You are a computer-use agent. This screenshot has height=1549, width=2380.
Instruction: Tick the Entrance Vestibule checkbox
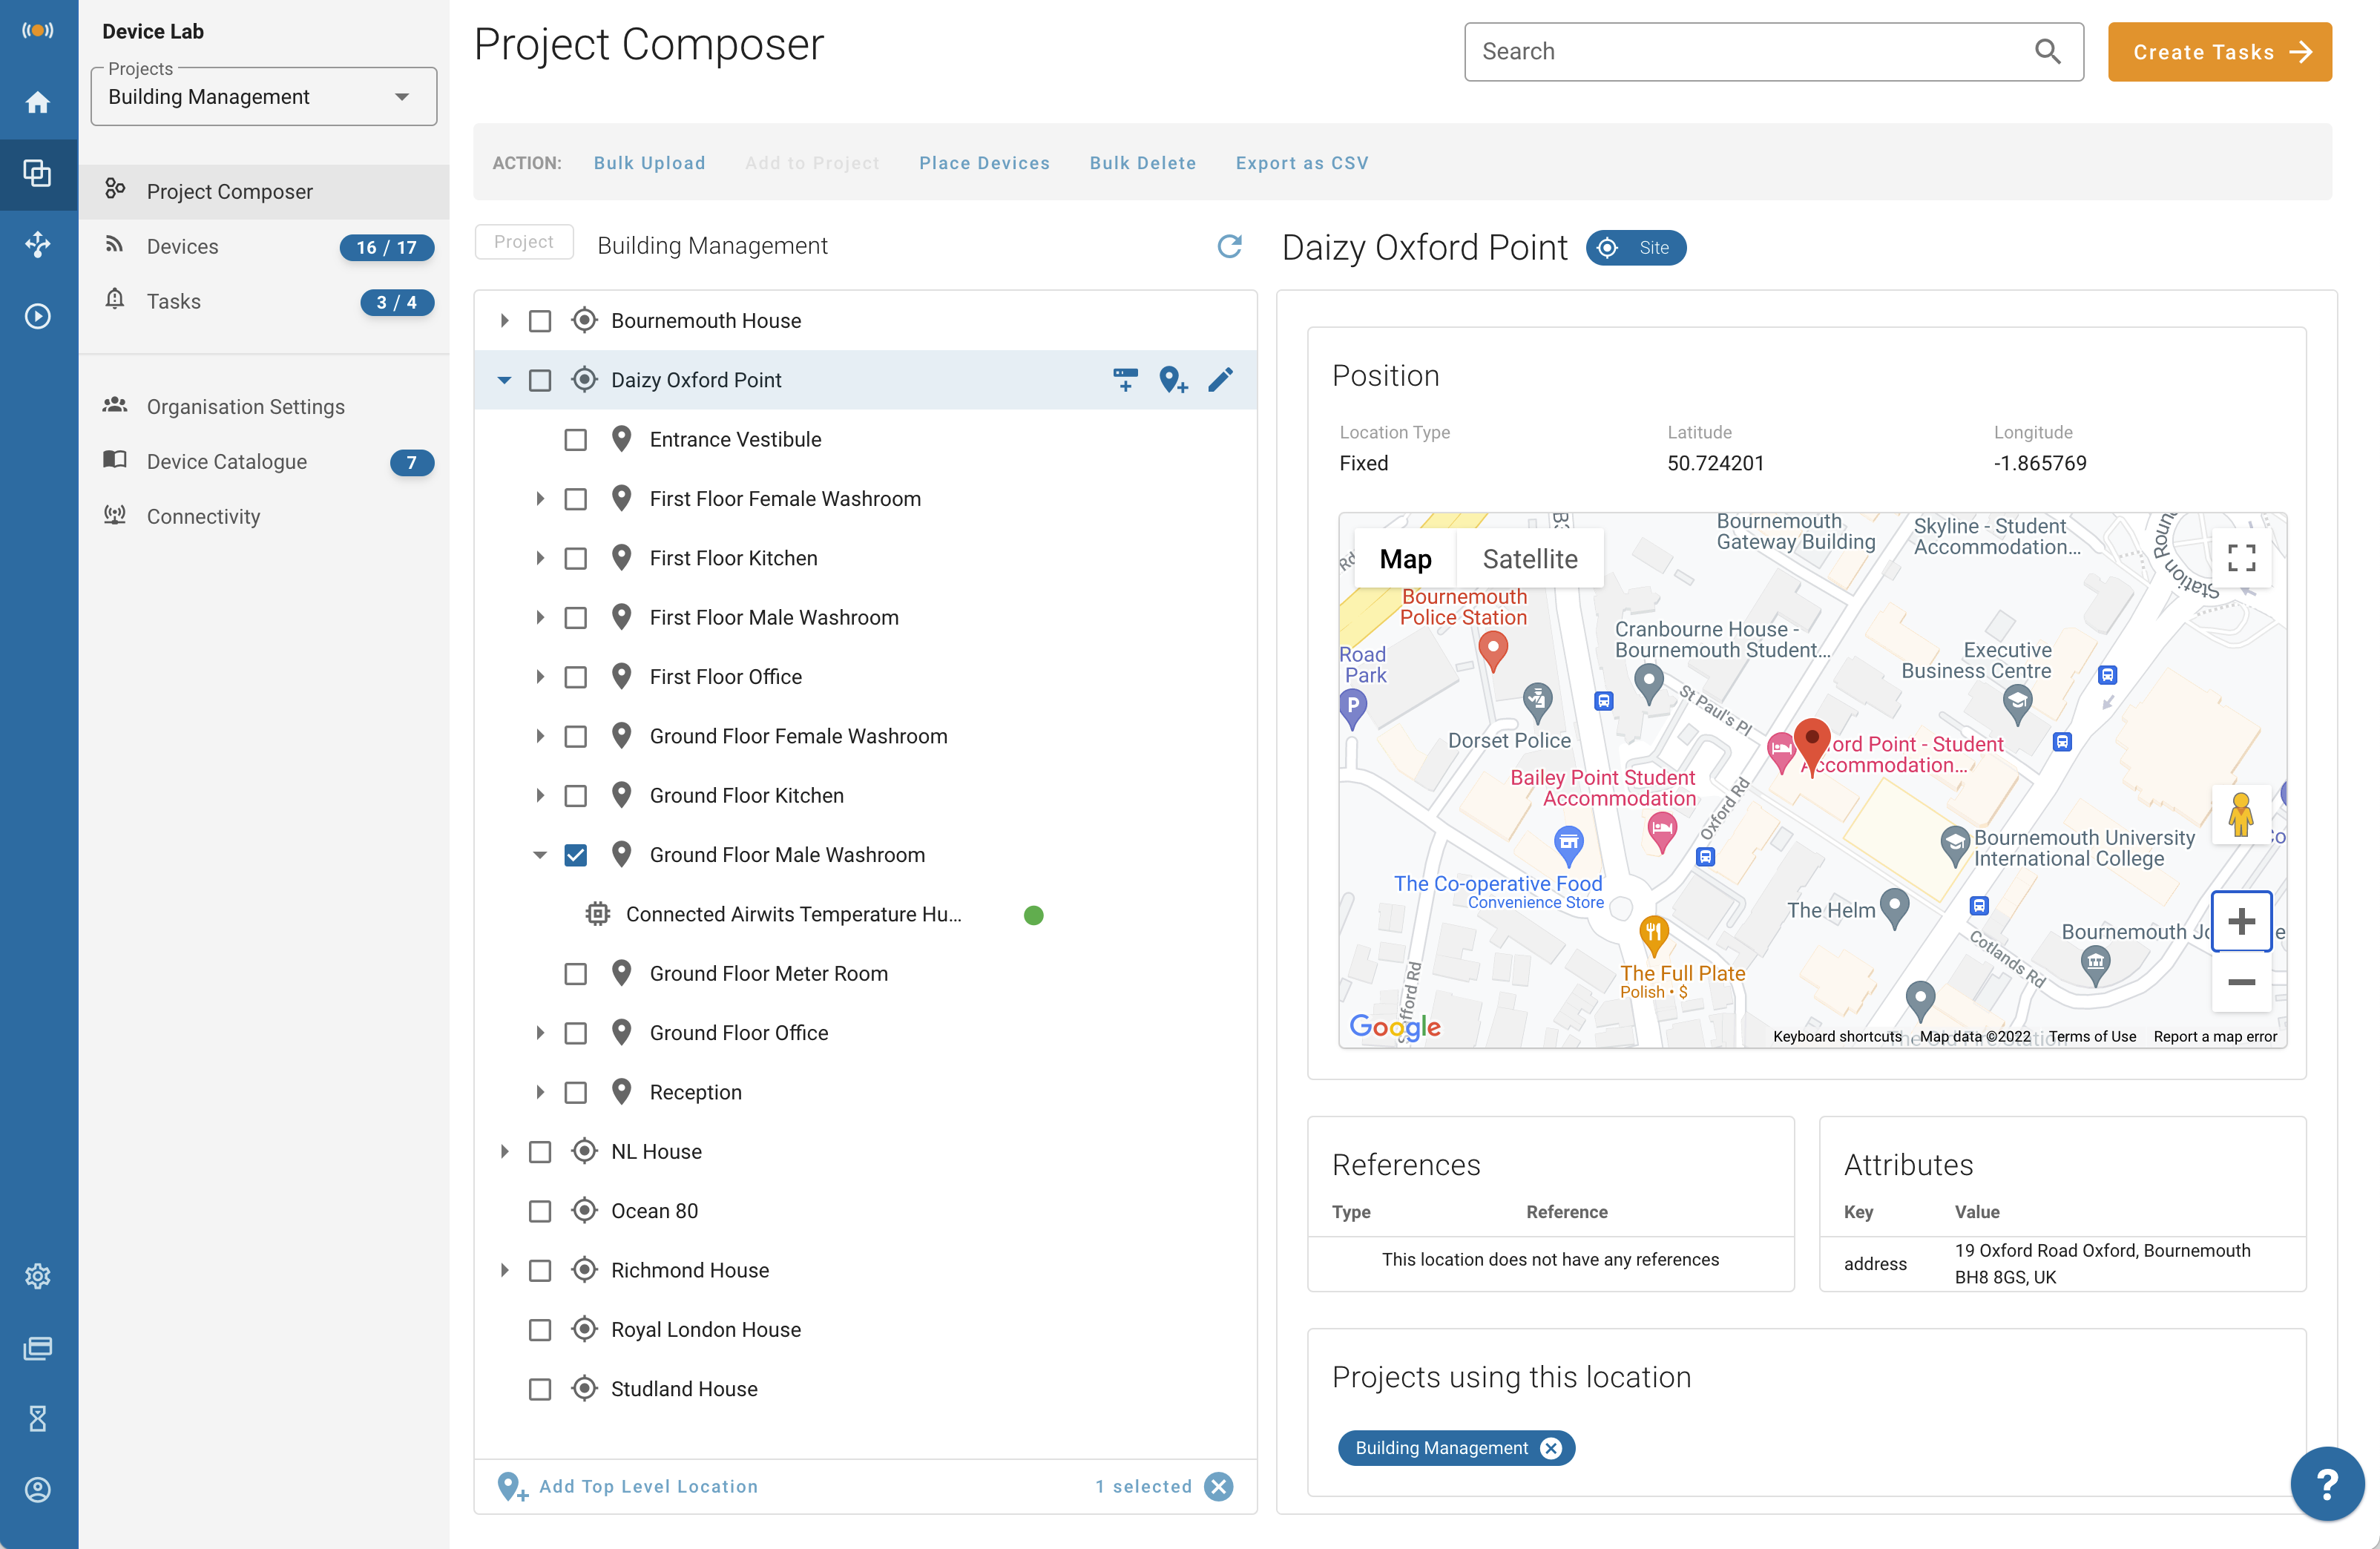(x=575, y=440)
